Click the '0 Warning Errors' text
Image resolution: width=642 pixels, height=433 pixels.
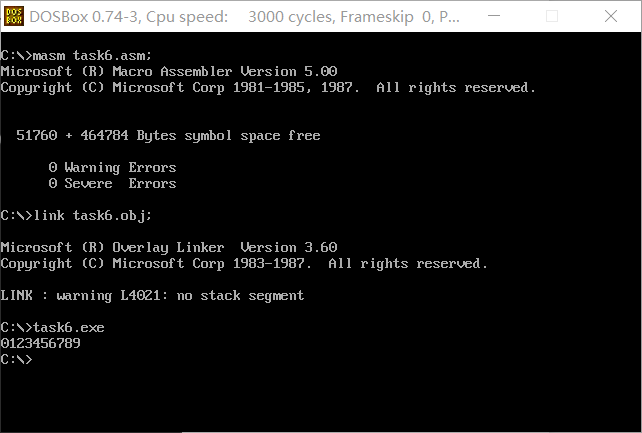tap(112, 168)
